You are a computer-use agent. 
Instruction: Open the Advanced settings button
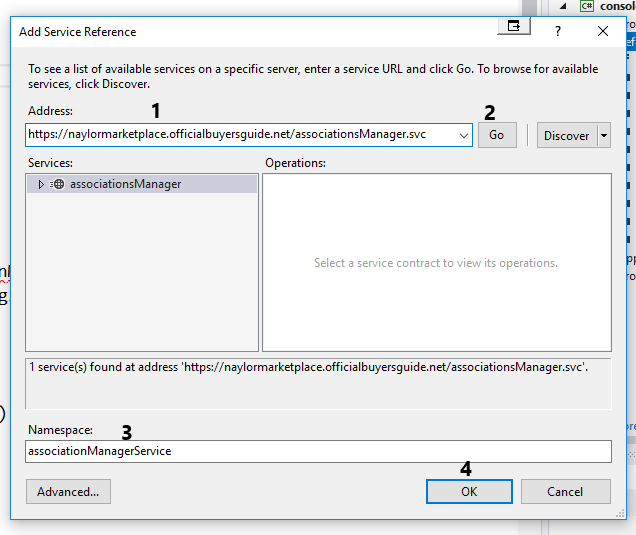pos(68,491)
